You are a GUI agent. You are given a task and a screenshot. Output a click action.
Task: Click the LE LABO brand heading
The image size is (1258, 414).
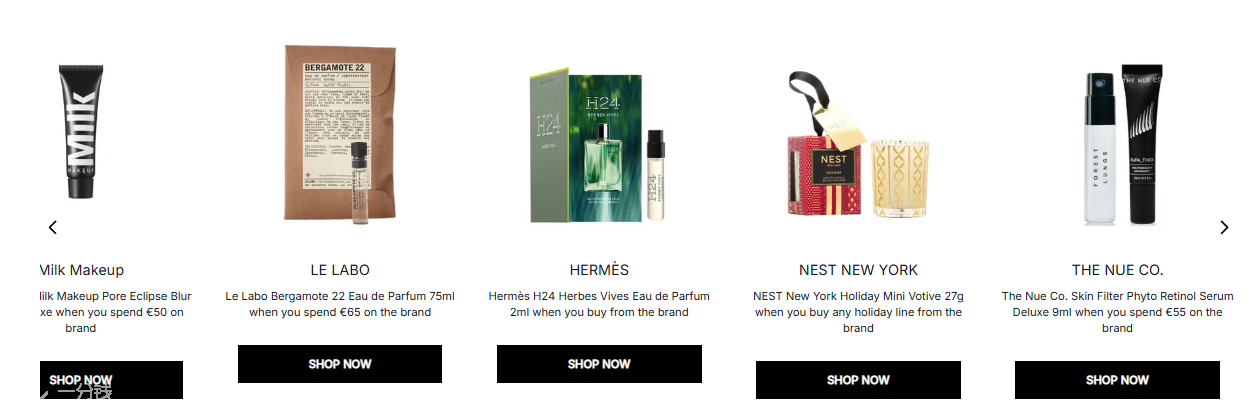tap(339, 270)
